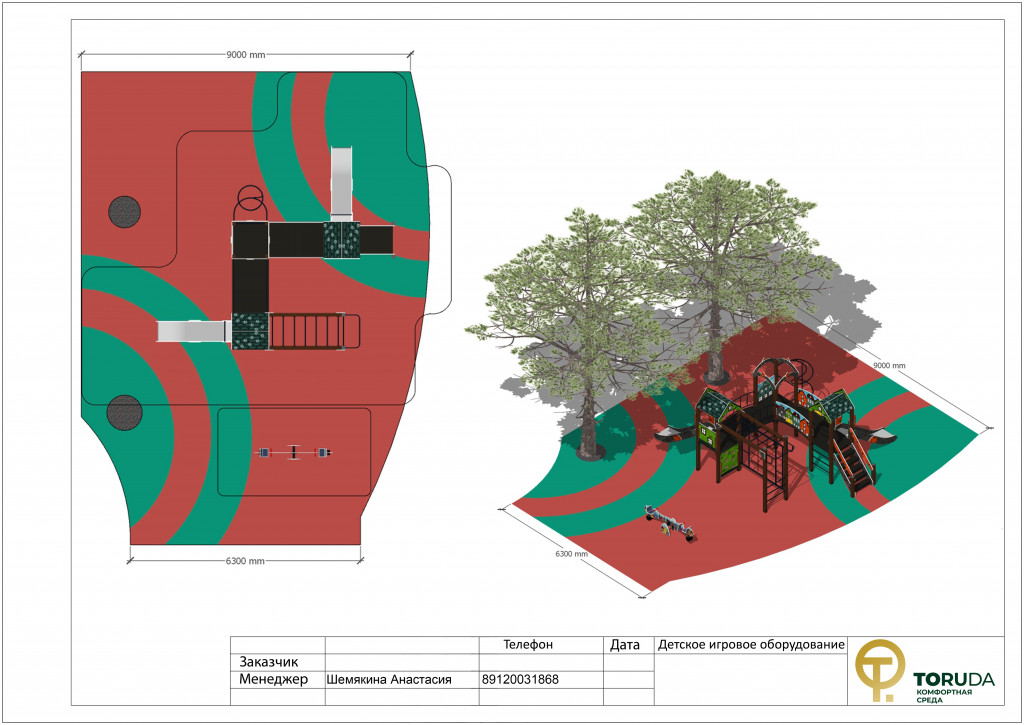
Task: Click the spring seesaw in the plan view
Action: pos(292,453)
